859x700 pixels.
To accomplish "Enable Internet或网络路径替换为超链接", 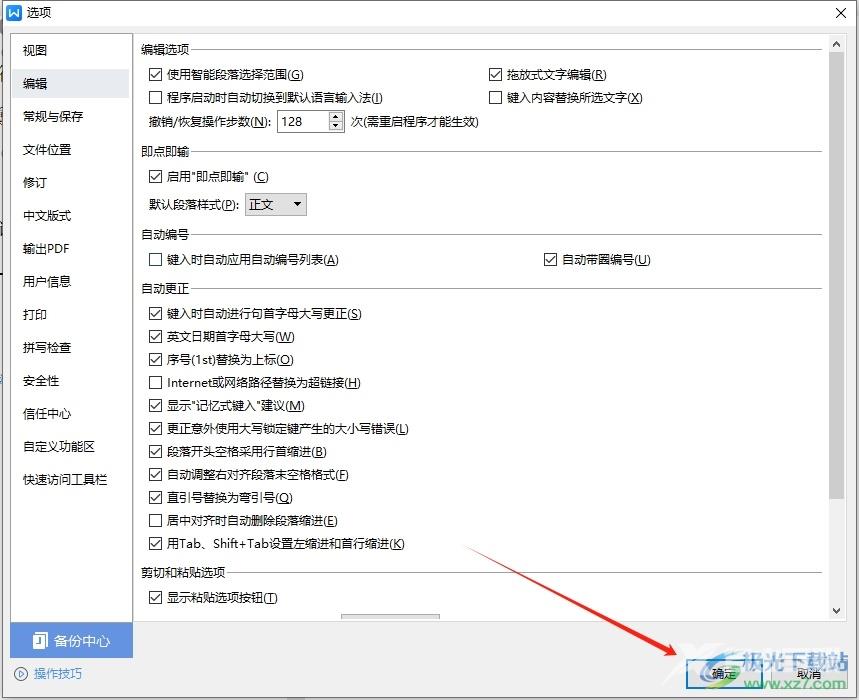I will [x=156, y=382].
